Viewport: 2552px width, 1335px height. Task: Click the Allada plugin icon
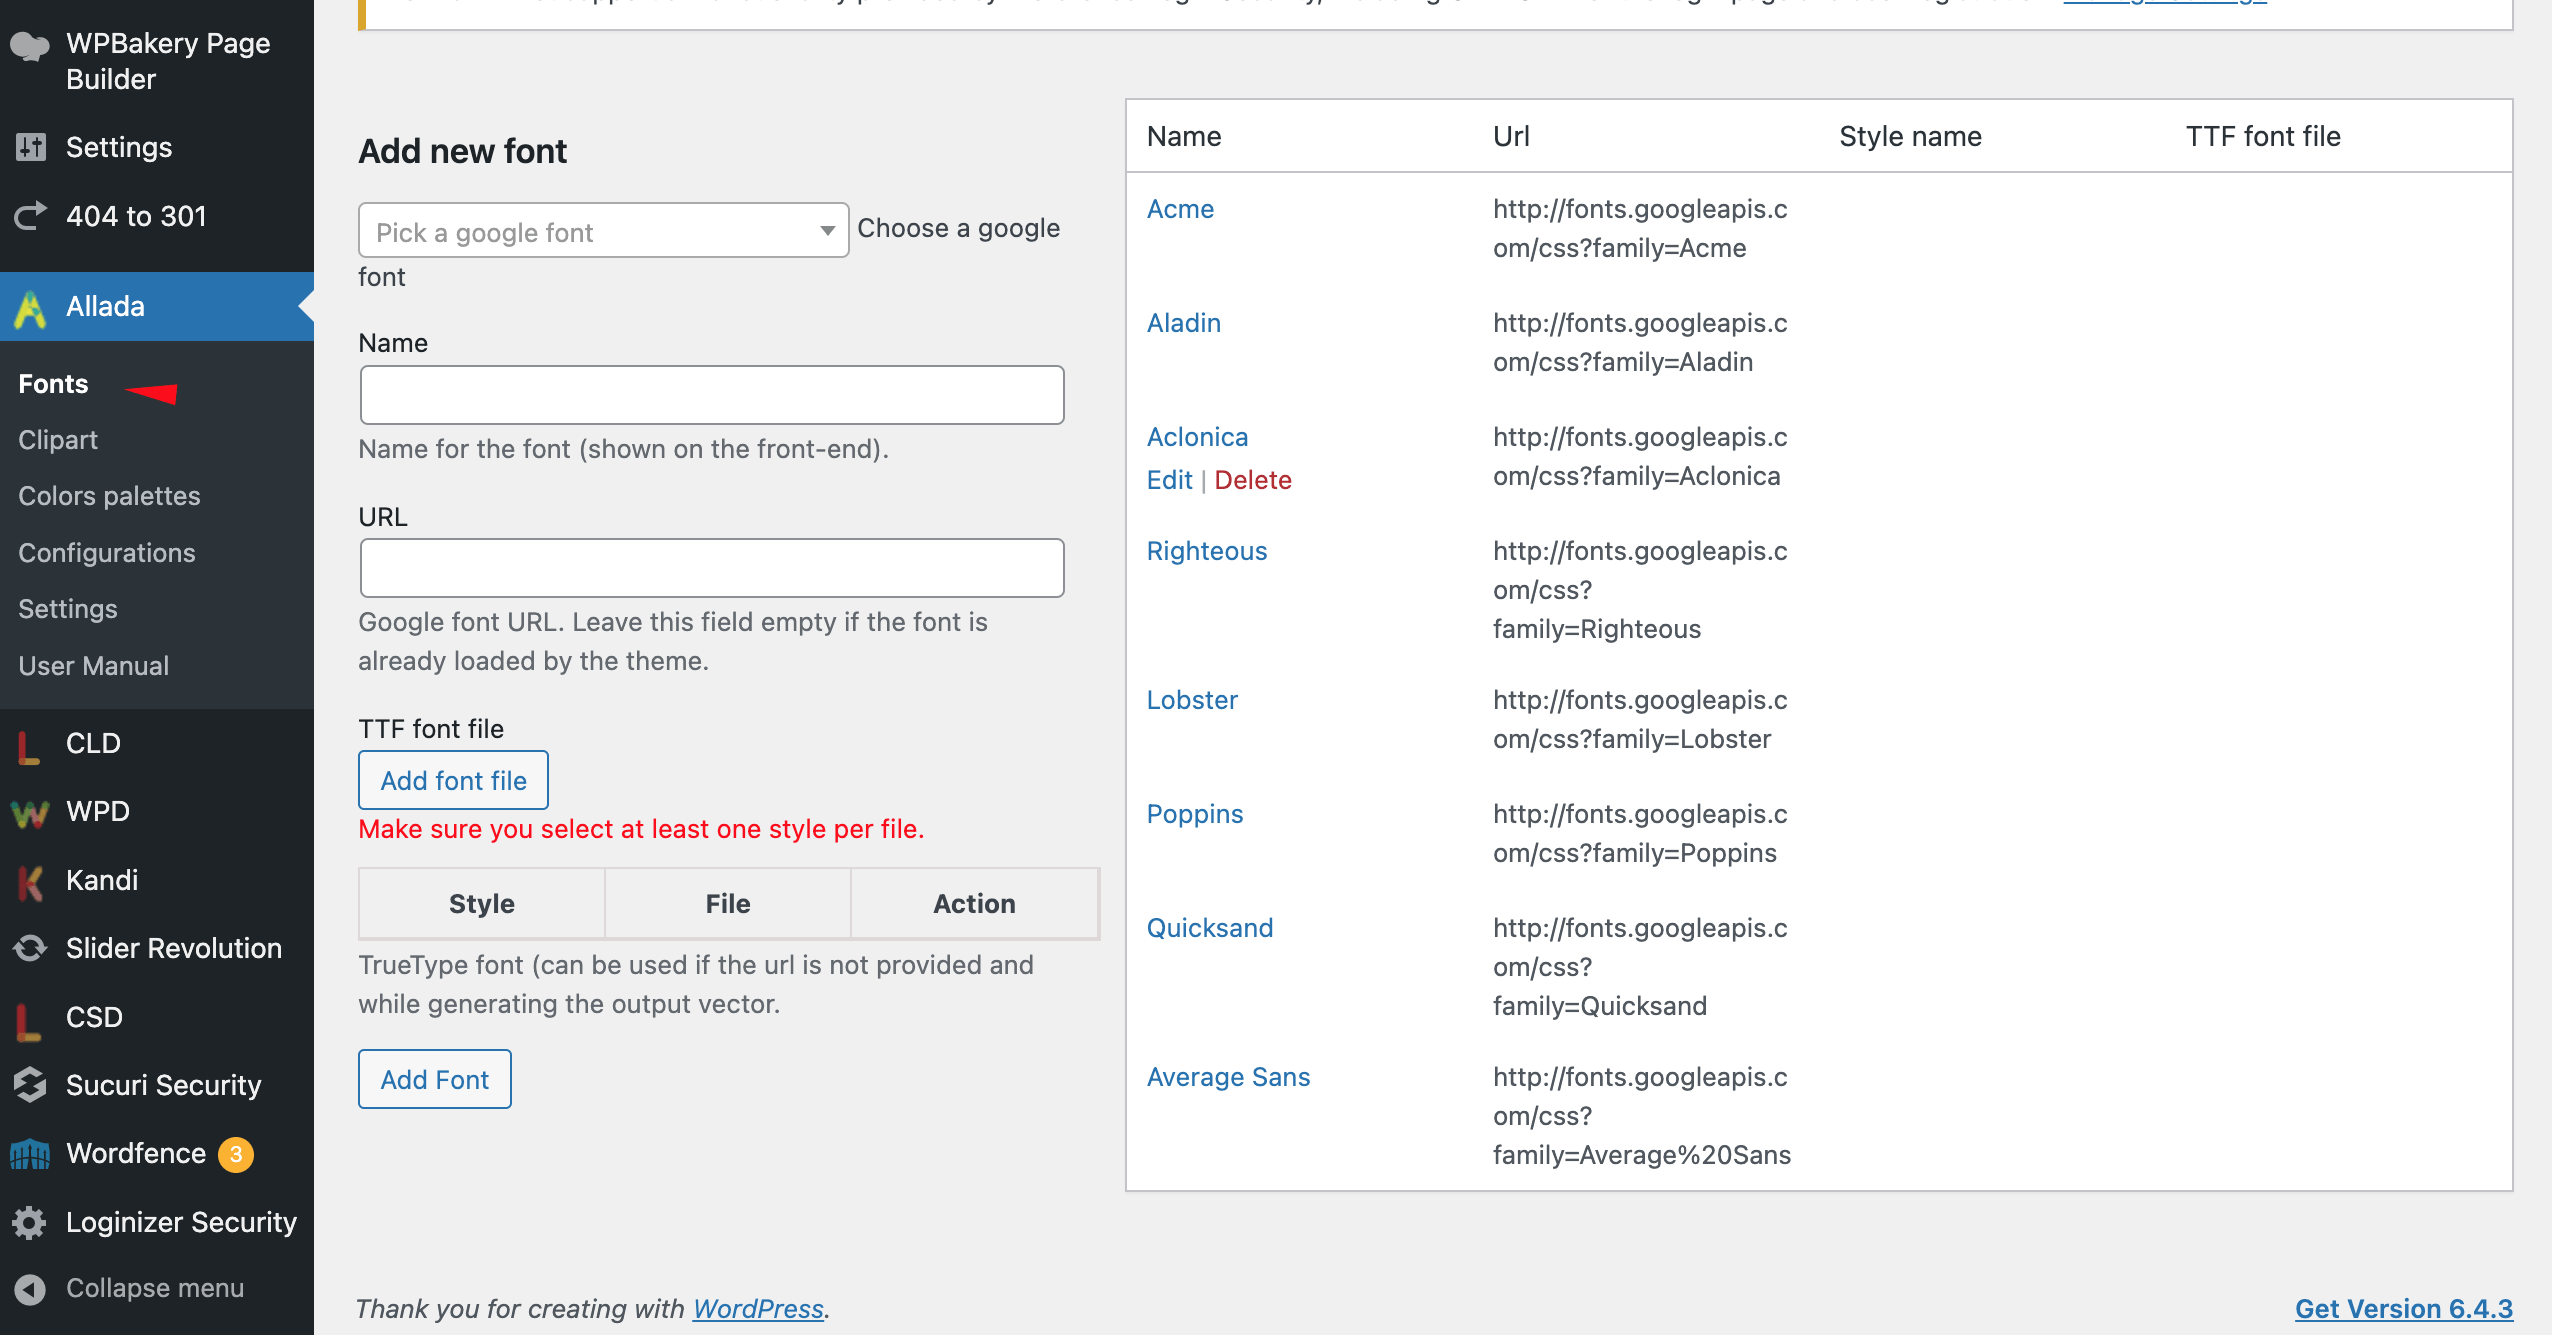point(30,305)
